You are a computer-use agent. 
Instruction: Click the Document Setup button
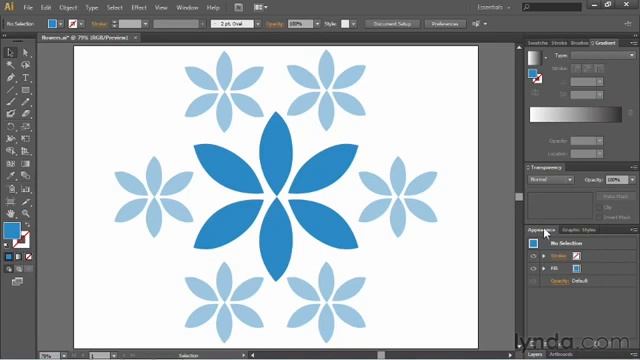(x=392, y=24)
